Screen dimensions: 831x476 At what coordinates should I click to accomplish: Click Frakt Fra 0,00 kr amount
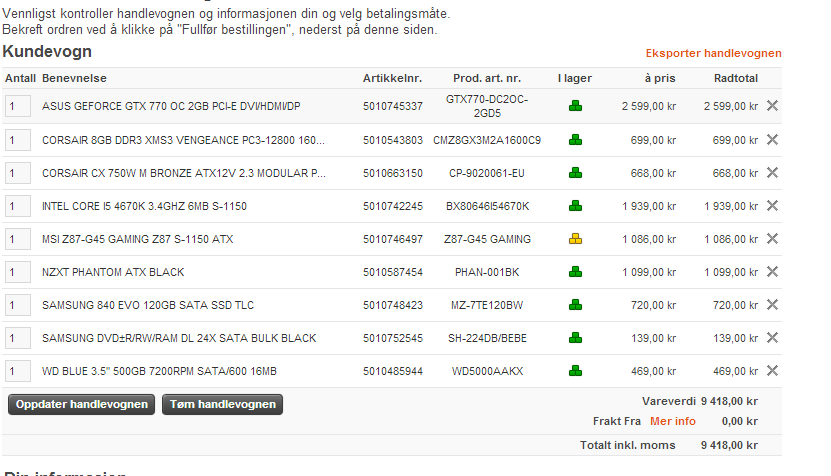point(739,421)
